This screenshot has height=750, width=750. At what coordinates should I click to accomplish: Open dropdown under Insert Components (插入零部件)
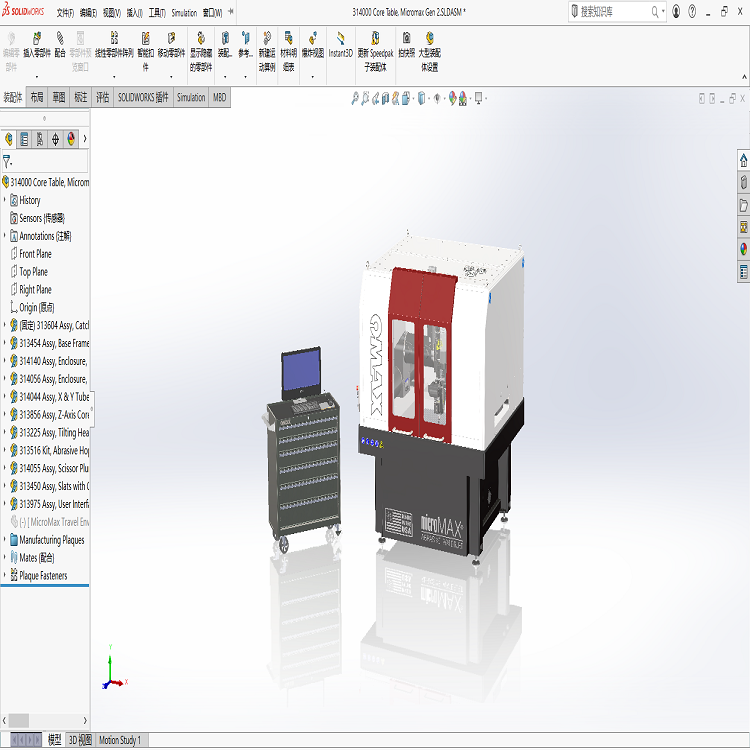37,77
